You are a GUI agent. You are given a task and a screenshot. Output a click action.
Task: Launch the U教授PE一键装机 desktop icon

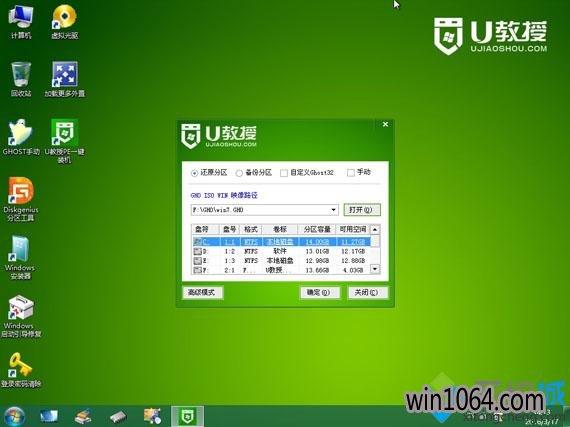point(64,141)
